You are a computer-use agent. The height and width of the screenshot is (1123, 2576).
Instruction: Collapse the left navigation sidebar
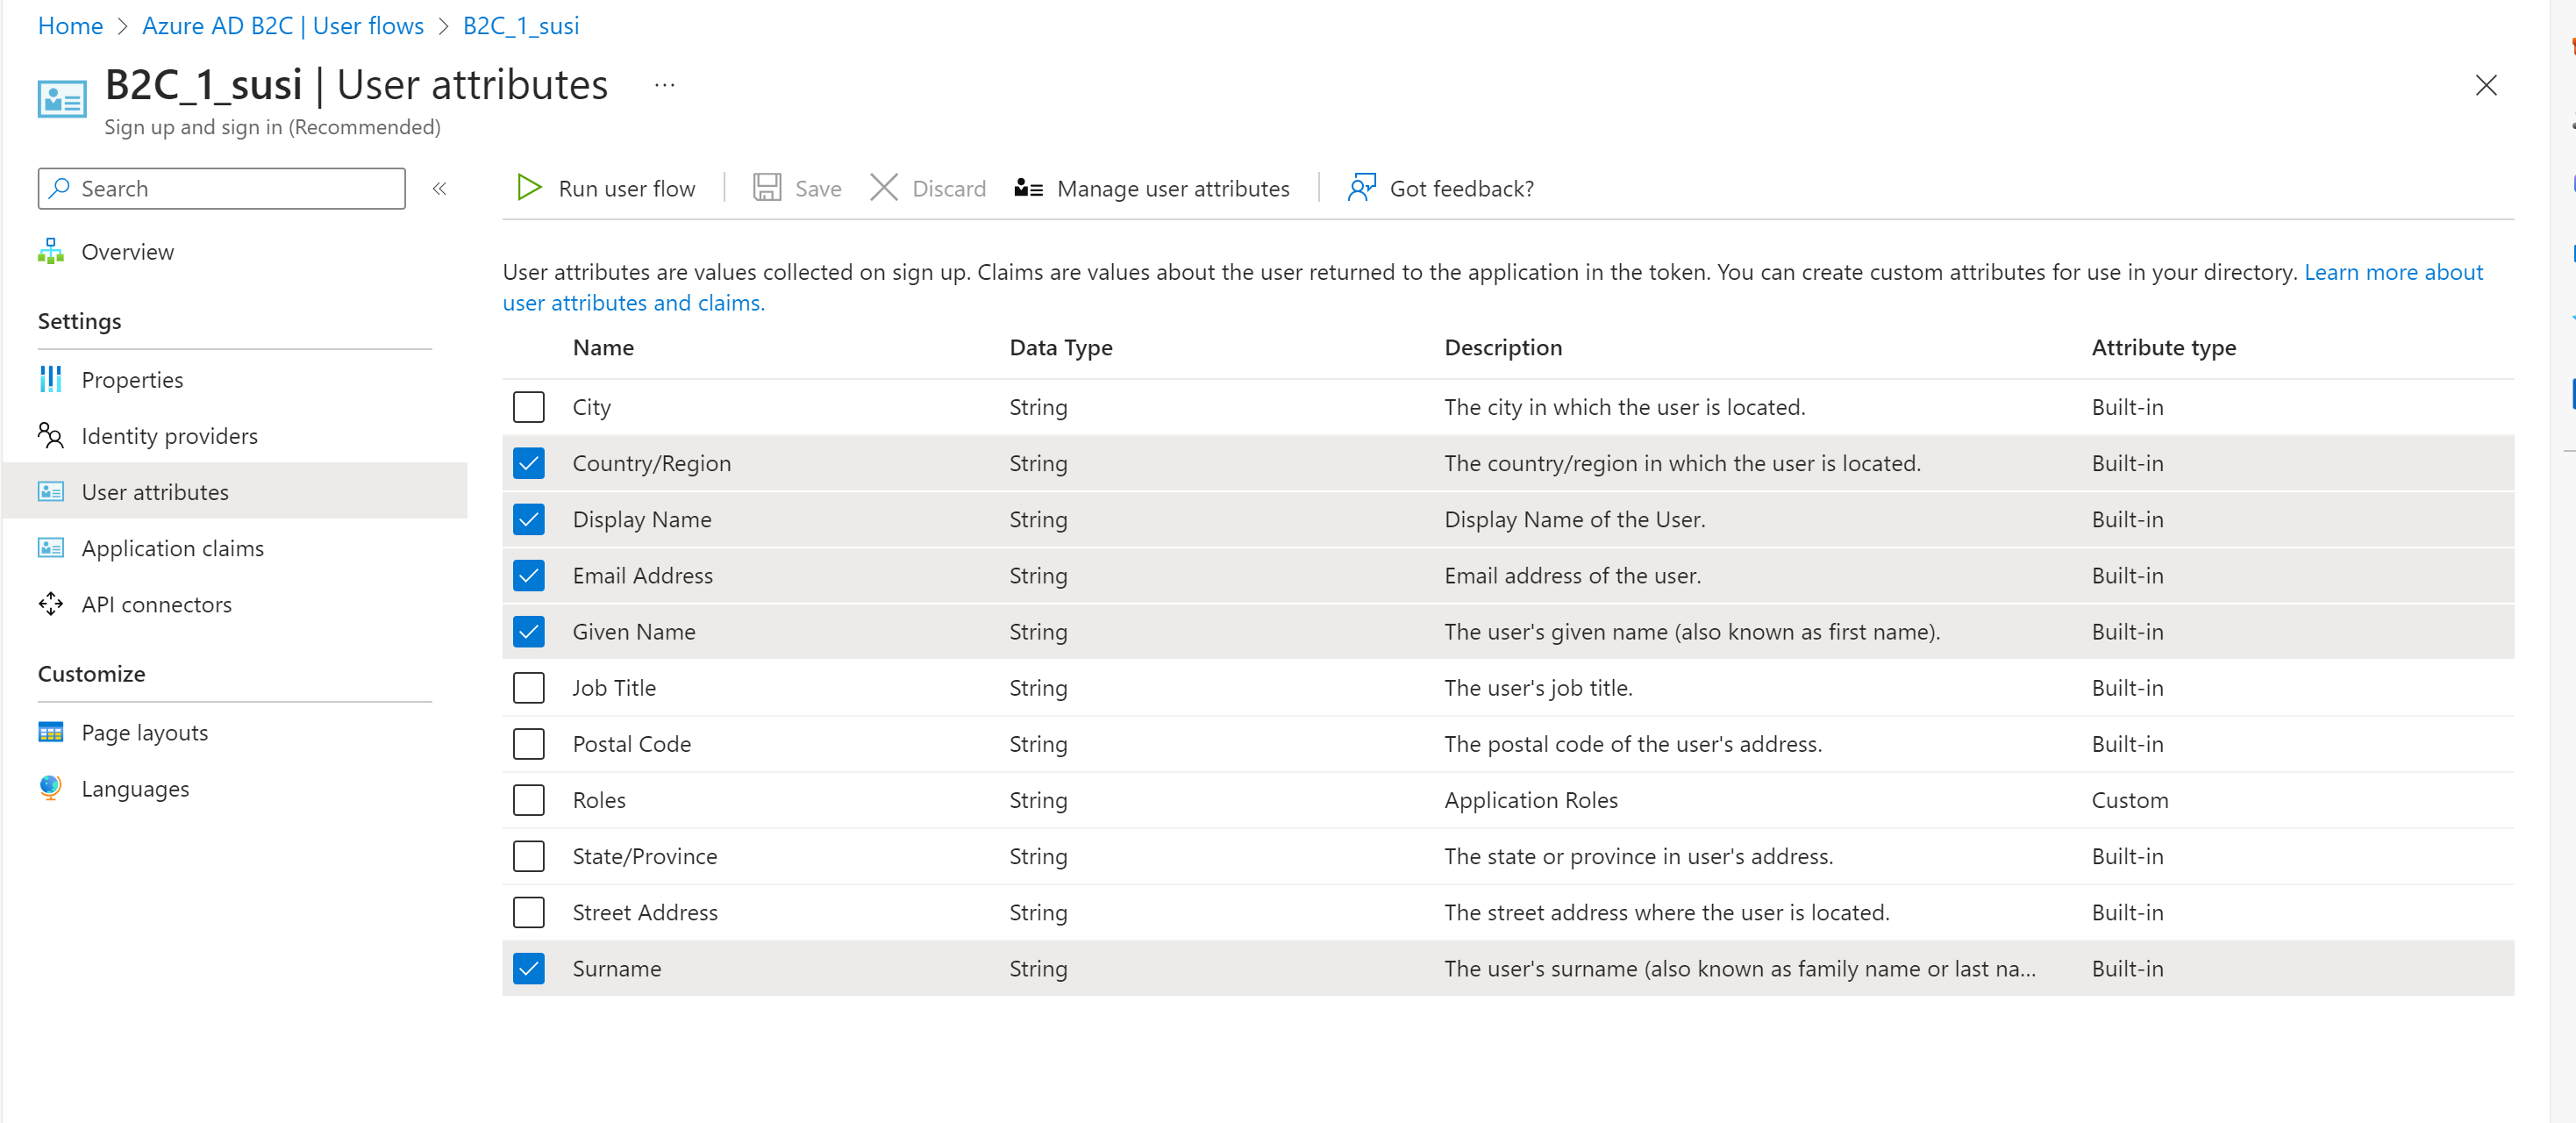(439, 188)
